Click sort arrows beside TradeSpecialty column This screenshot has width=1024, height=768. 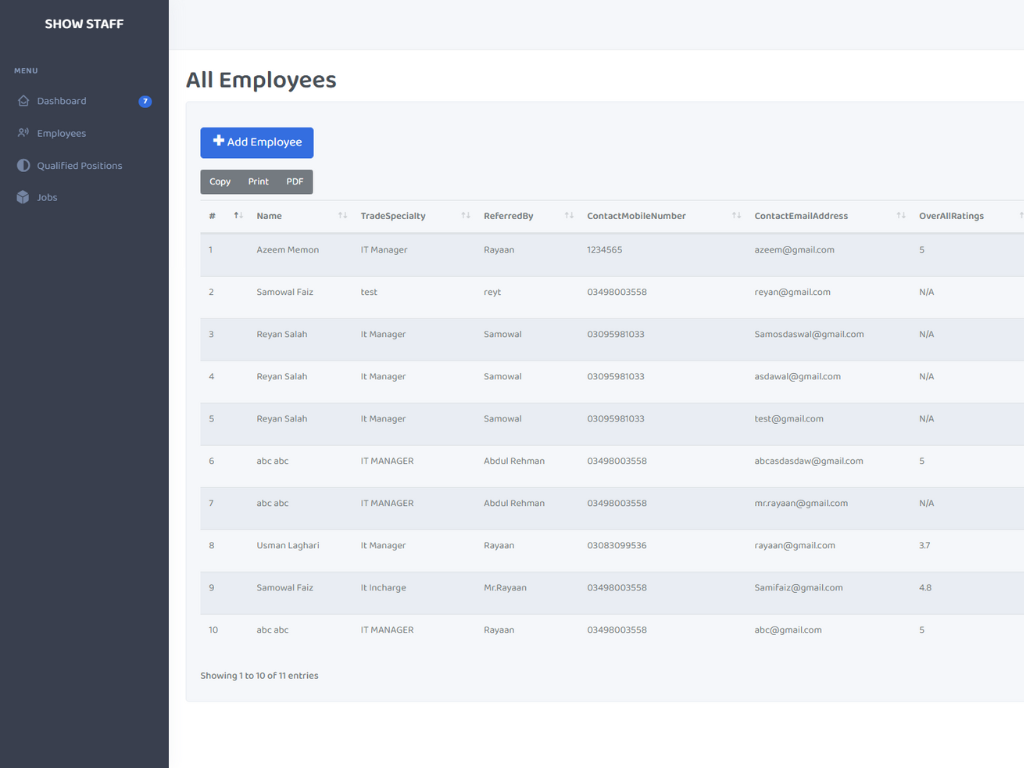coord(465,216)
